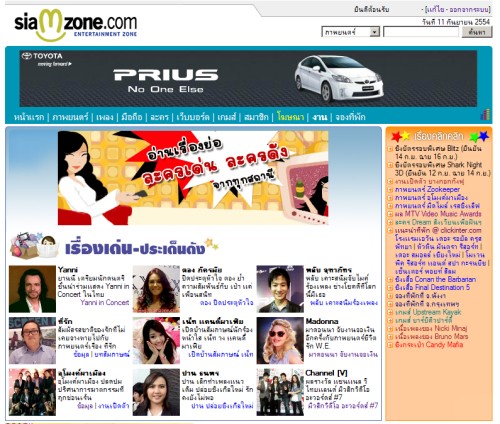Open สมาชิก in the navigation bar
Viewport: 500px width, 424px height.
[x=256, y=117]
